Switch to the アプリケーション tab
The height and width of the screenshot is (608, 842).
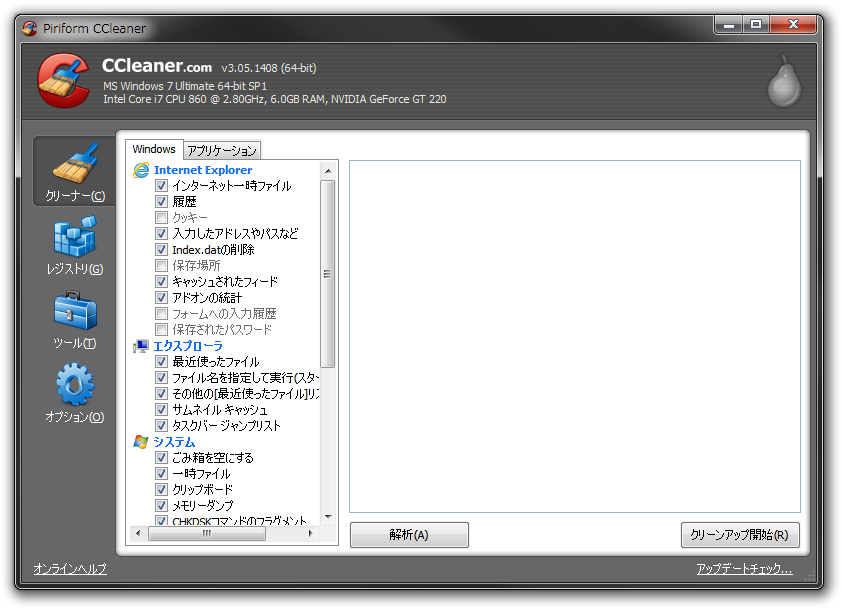point(222,151)
